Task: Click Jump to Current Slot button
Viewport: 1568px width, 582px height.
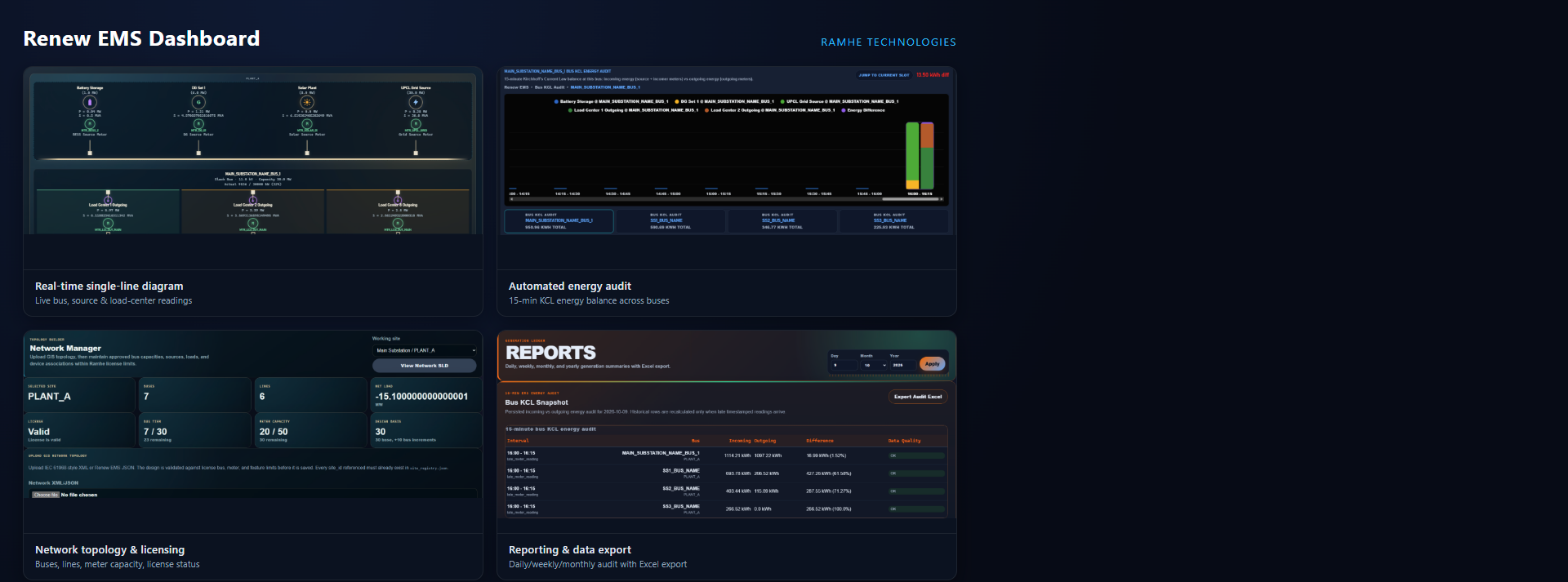Action: [x=884, y=75]
